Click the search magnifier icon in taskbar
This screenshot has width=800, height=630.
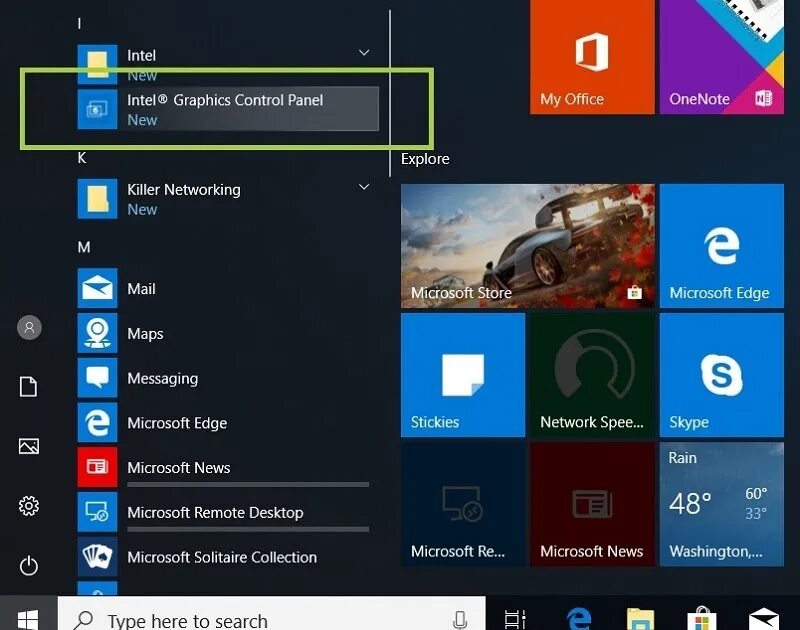[x=83, y=620]
